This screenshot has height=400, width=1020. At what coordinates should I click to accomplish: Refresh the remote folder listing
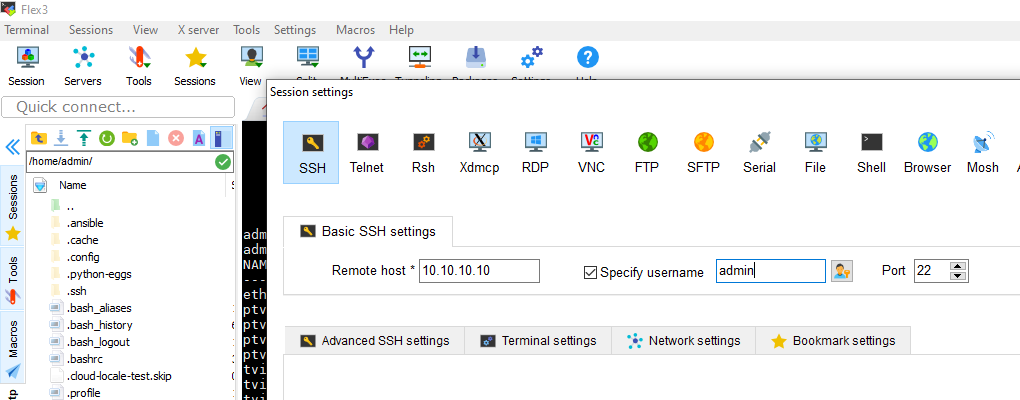[107, 138]
